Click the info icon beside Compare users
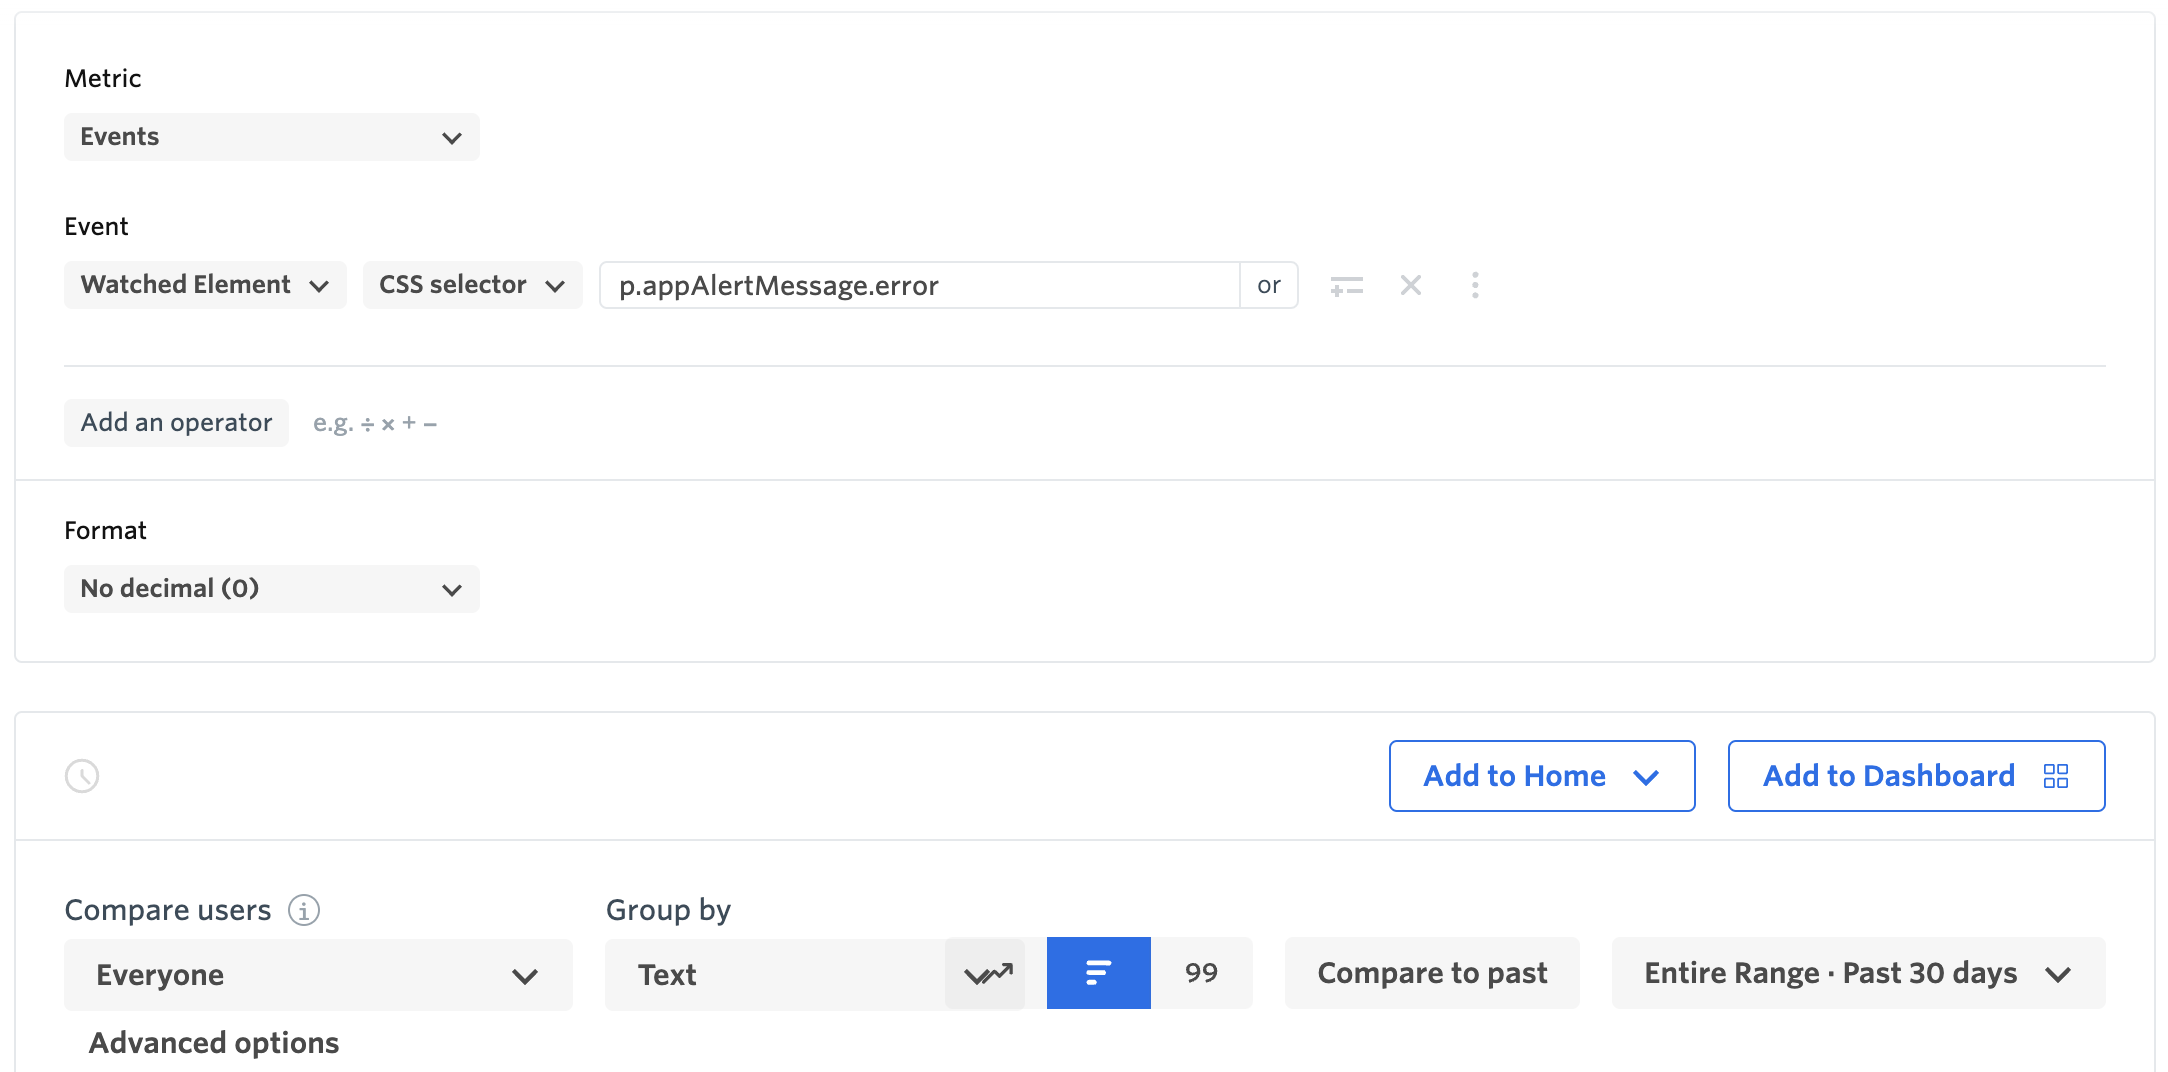The height and width of the screenshot is (1072, 2168). 304,910
